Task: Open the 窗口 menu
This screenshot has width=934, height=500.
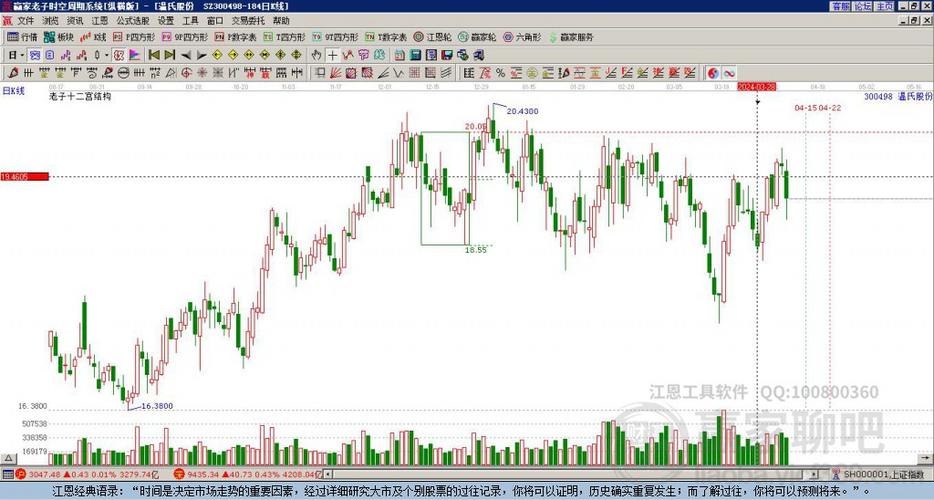Action: [x=215, y=21]
